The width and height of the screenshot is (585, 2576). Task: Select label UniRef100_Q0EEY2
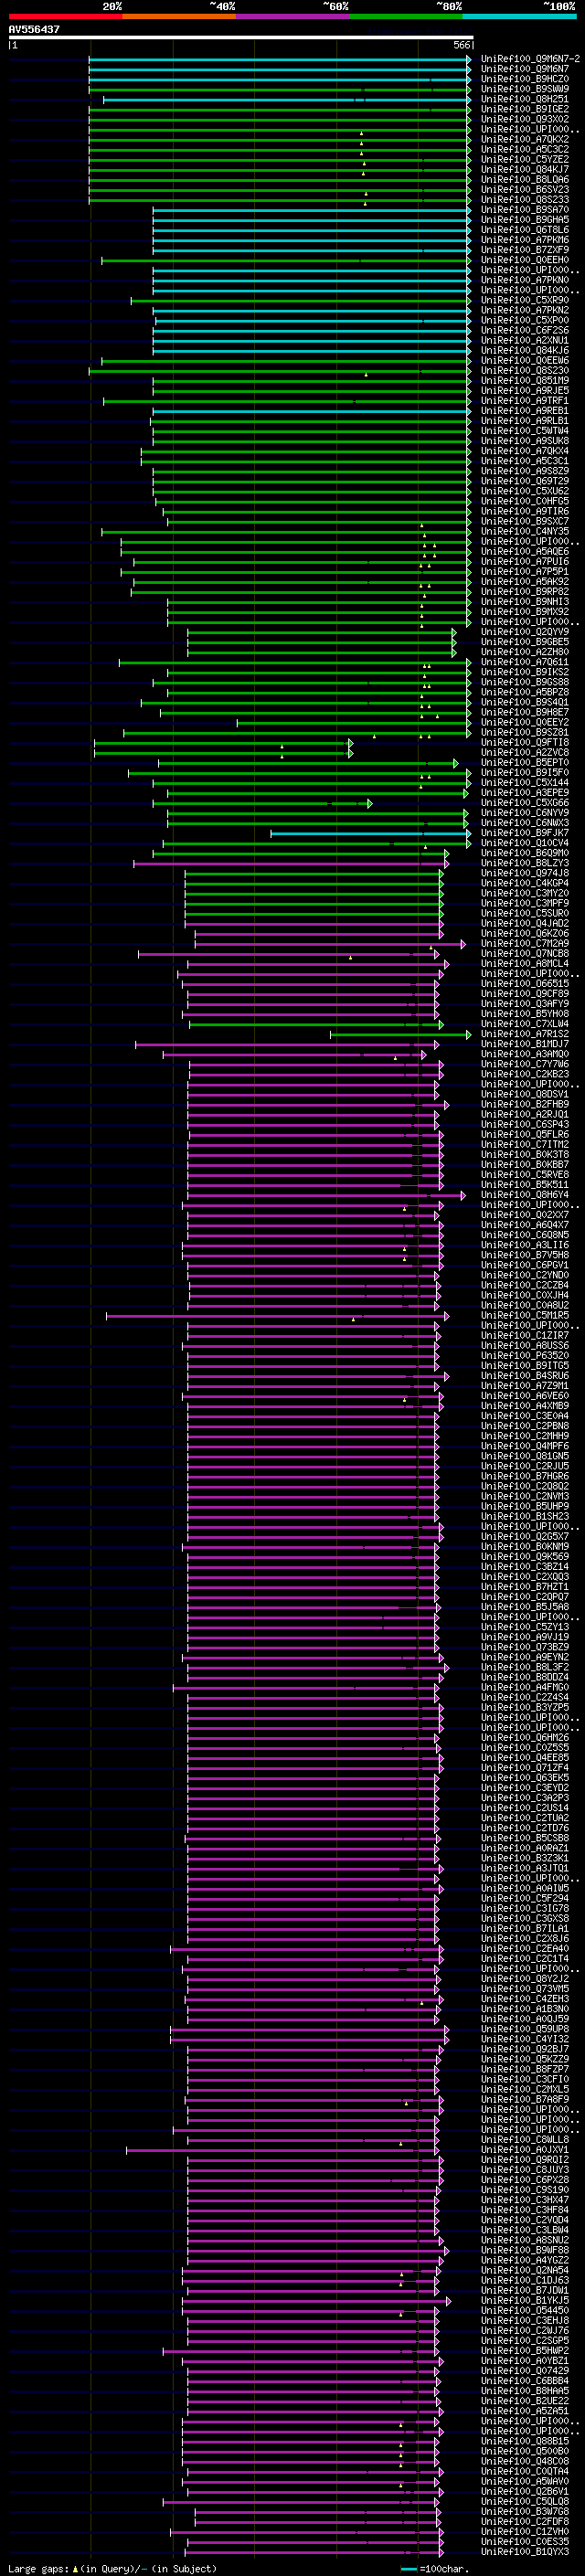coord(525,722)
